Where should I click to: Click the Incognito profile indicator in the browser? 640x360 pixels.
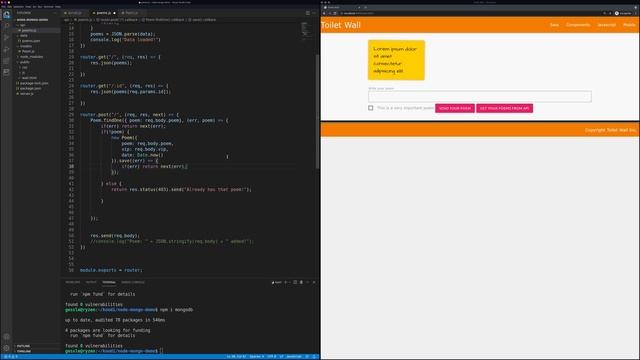click(623, 13)
